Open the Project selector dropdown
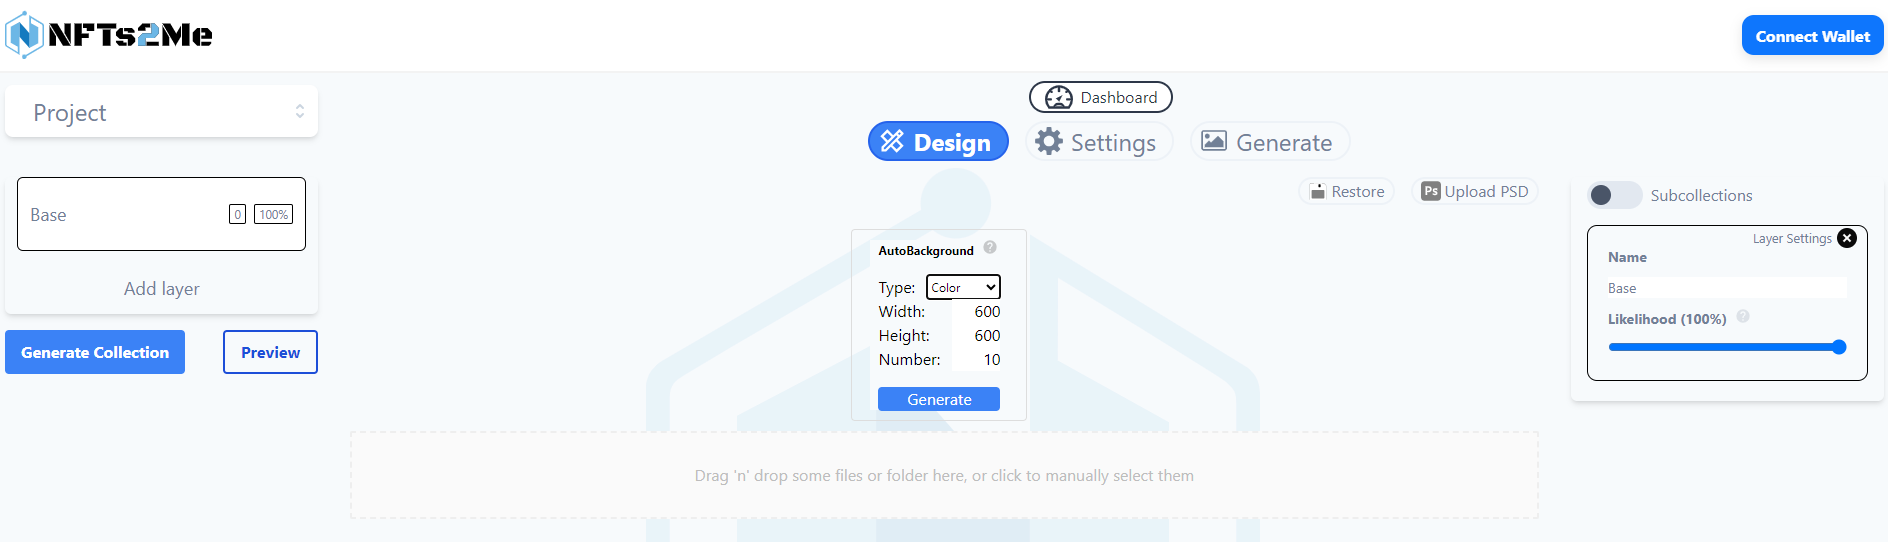Viewport: 1888px width, 542px height. point(162,112)
